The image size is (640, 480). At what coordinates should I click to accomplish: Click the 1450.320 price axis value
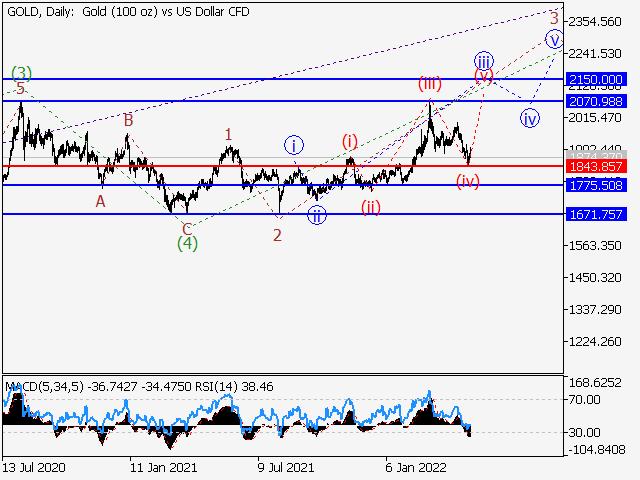pyautogui.click(x=595, y=278)
